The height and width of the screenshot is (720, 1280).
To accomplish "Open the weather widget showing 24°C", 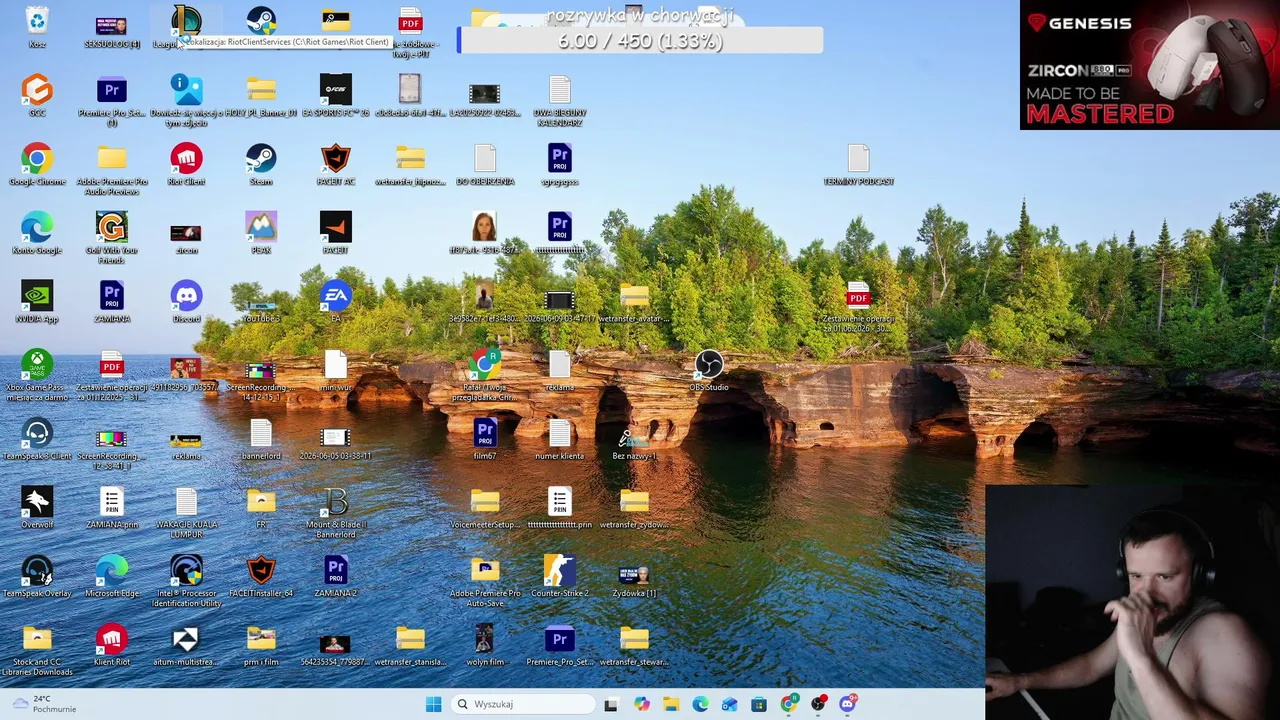I will (x=44, y=704).
